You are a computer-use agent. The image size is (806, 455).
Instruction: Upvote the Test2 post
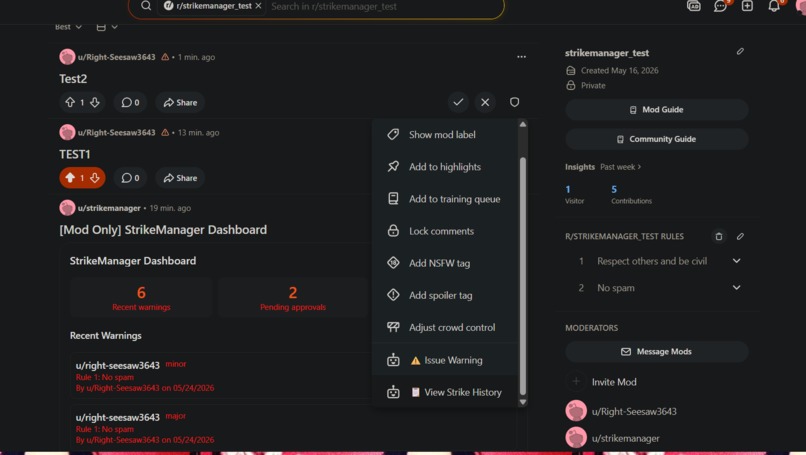pos(70,102)
